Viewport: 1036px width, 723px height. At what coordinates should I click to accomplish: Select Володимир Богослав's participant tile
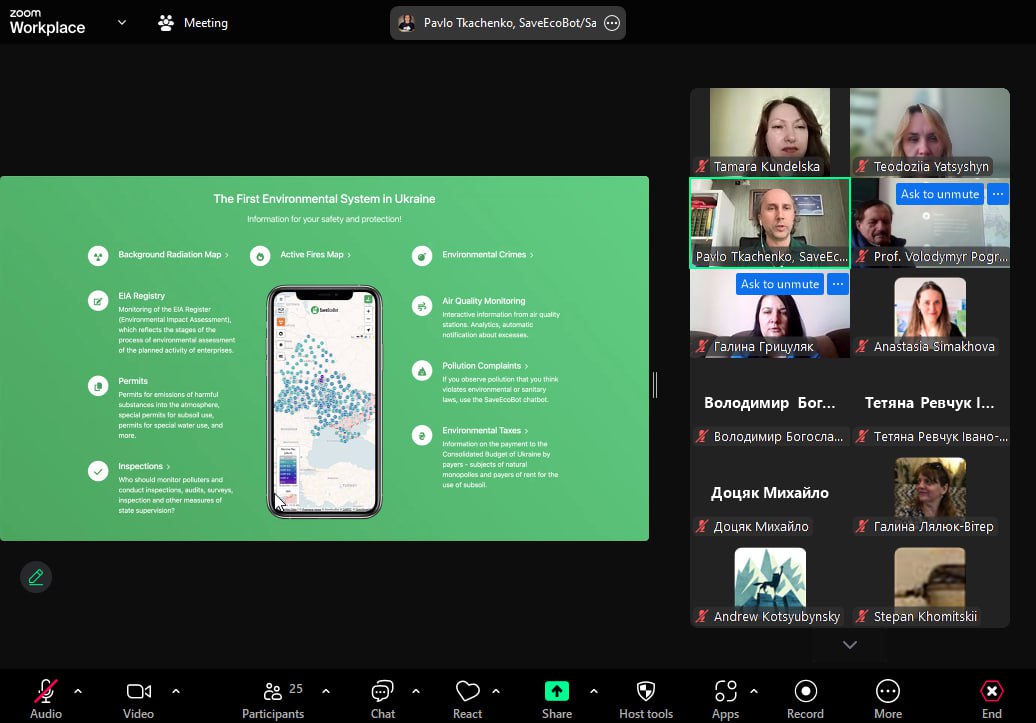click(x=770, y=403)
